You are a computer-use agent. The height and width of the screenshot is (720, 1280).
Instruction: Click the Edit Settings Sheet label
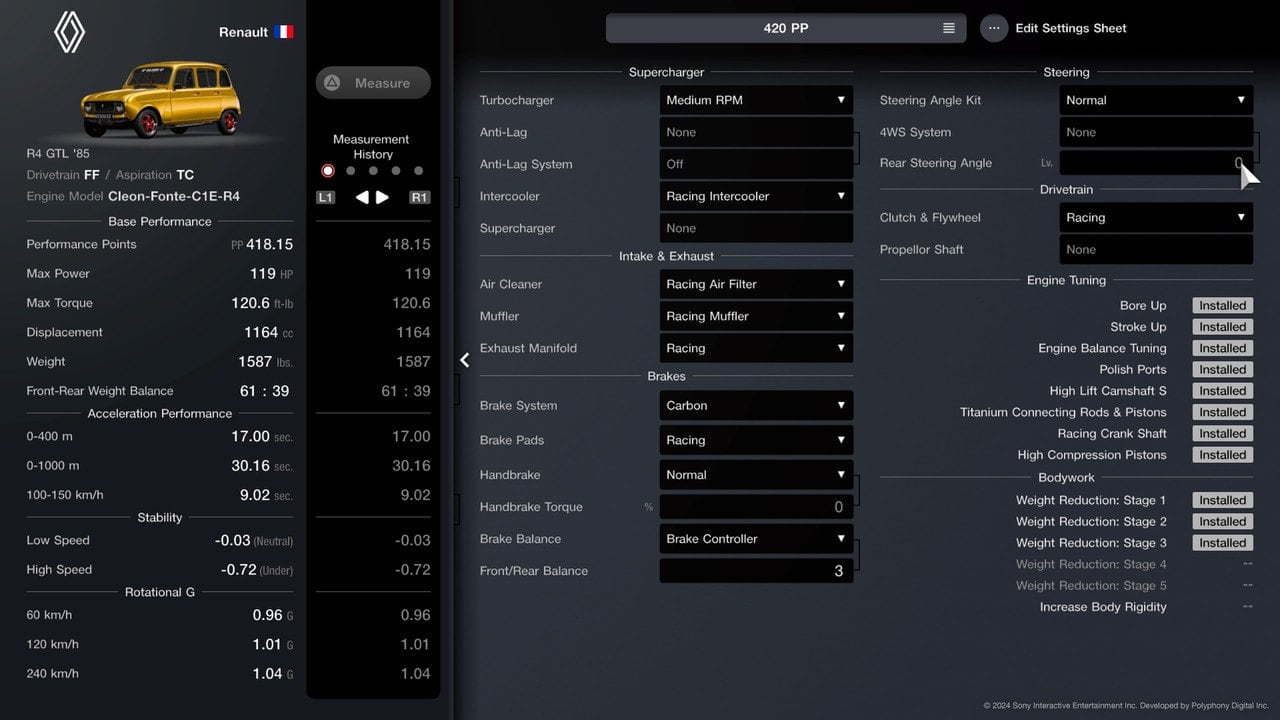[1071, 28]
